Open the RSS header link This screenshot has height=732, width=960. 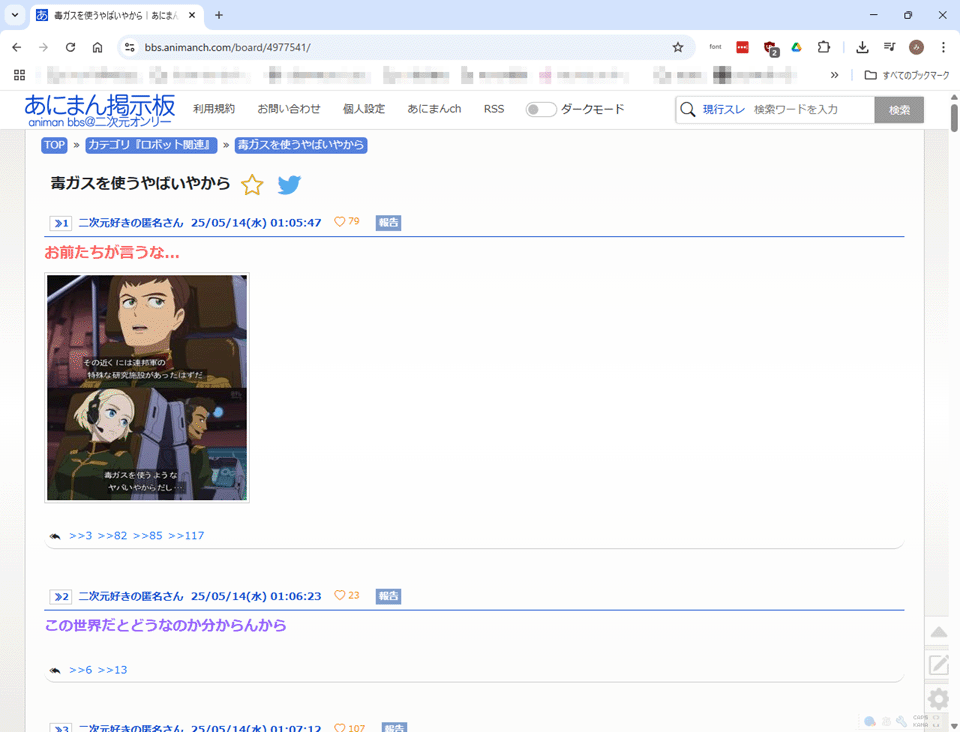tap(493, 109)
